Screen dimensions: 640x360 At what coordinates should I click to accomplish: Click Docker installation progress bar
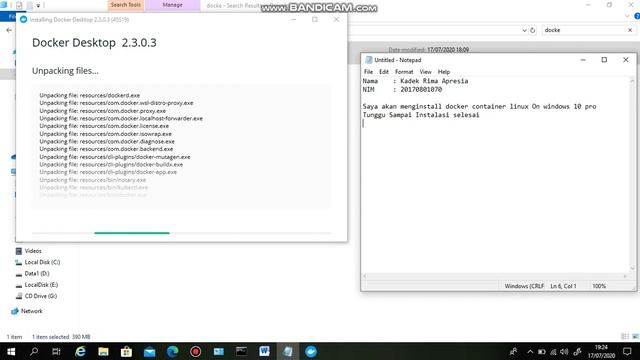pyautogui.click(x=181, y=233)
